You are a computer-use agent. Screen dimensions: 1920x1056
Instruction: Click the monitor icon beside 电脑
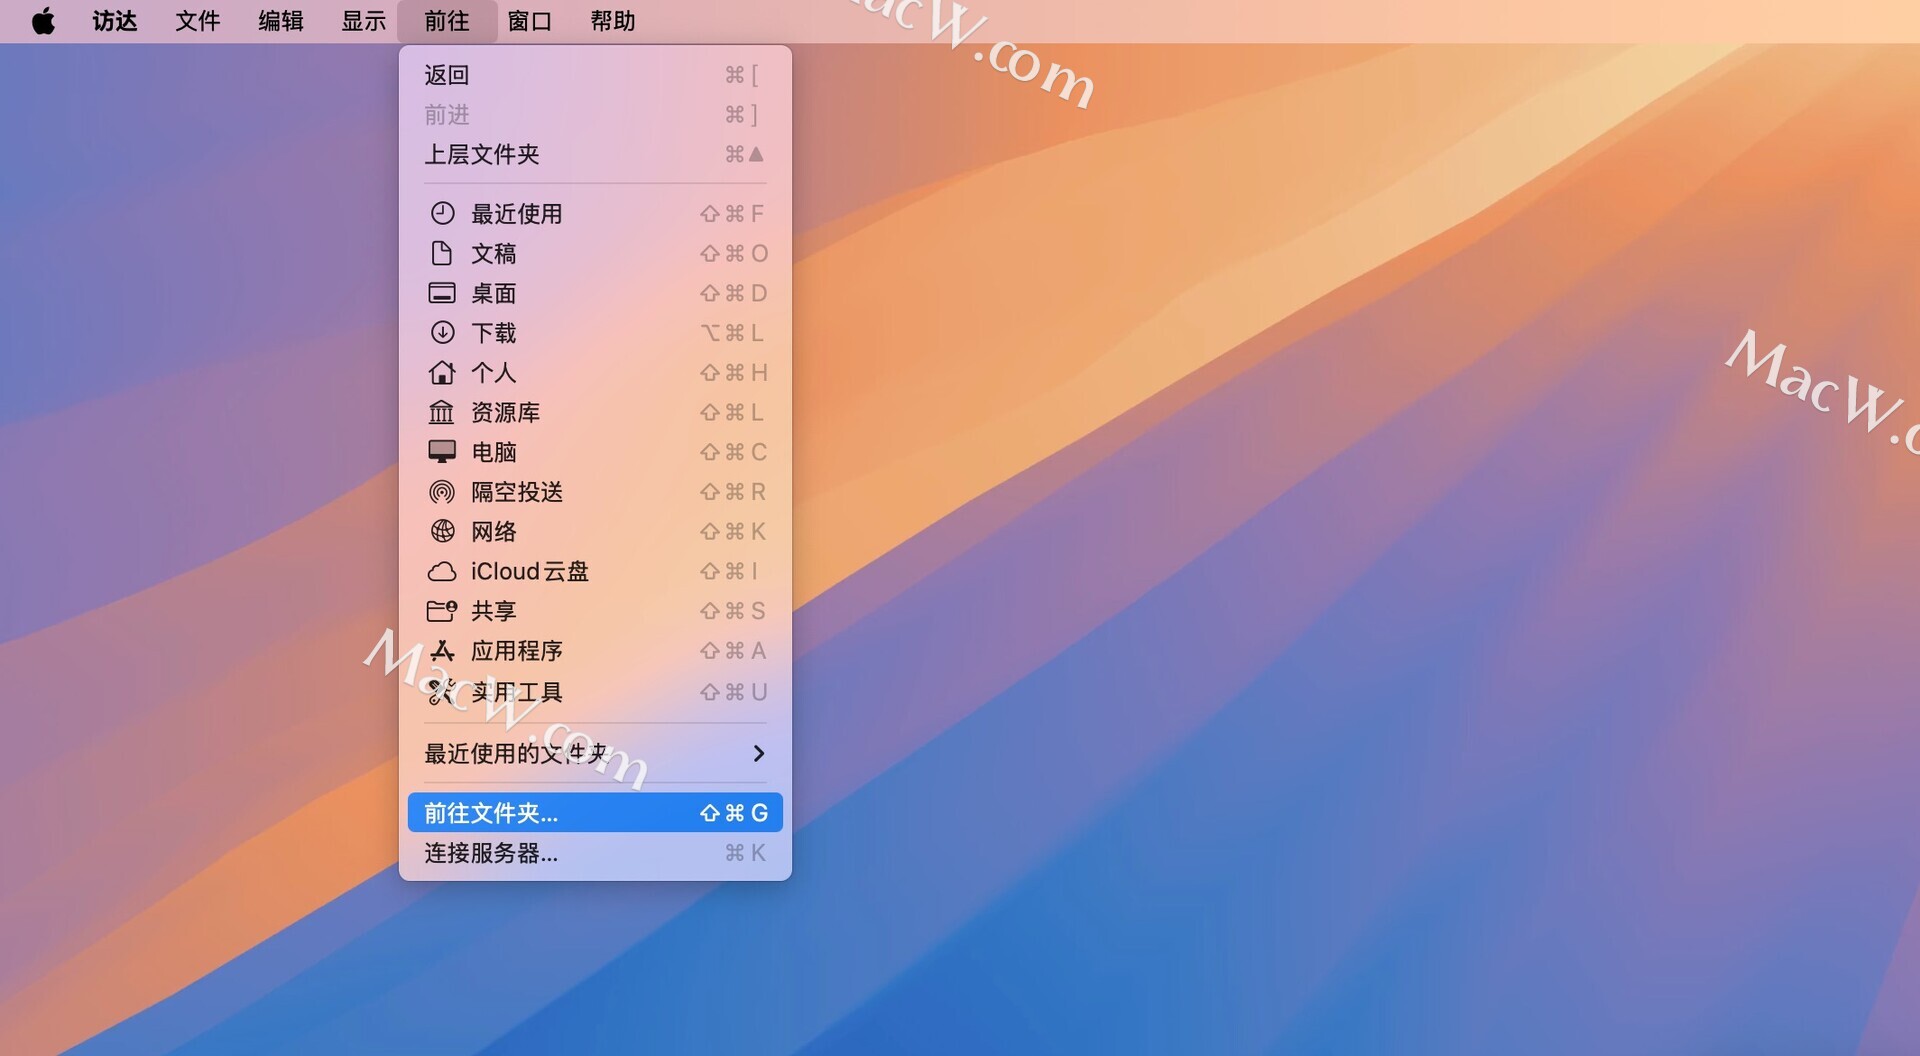tap(442, 452)
